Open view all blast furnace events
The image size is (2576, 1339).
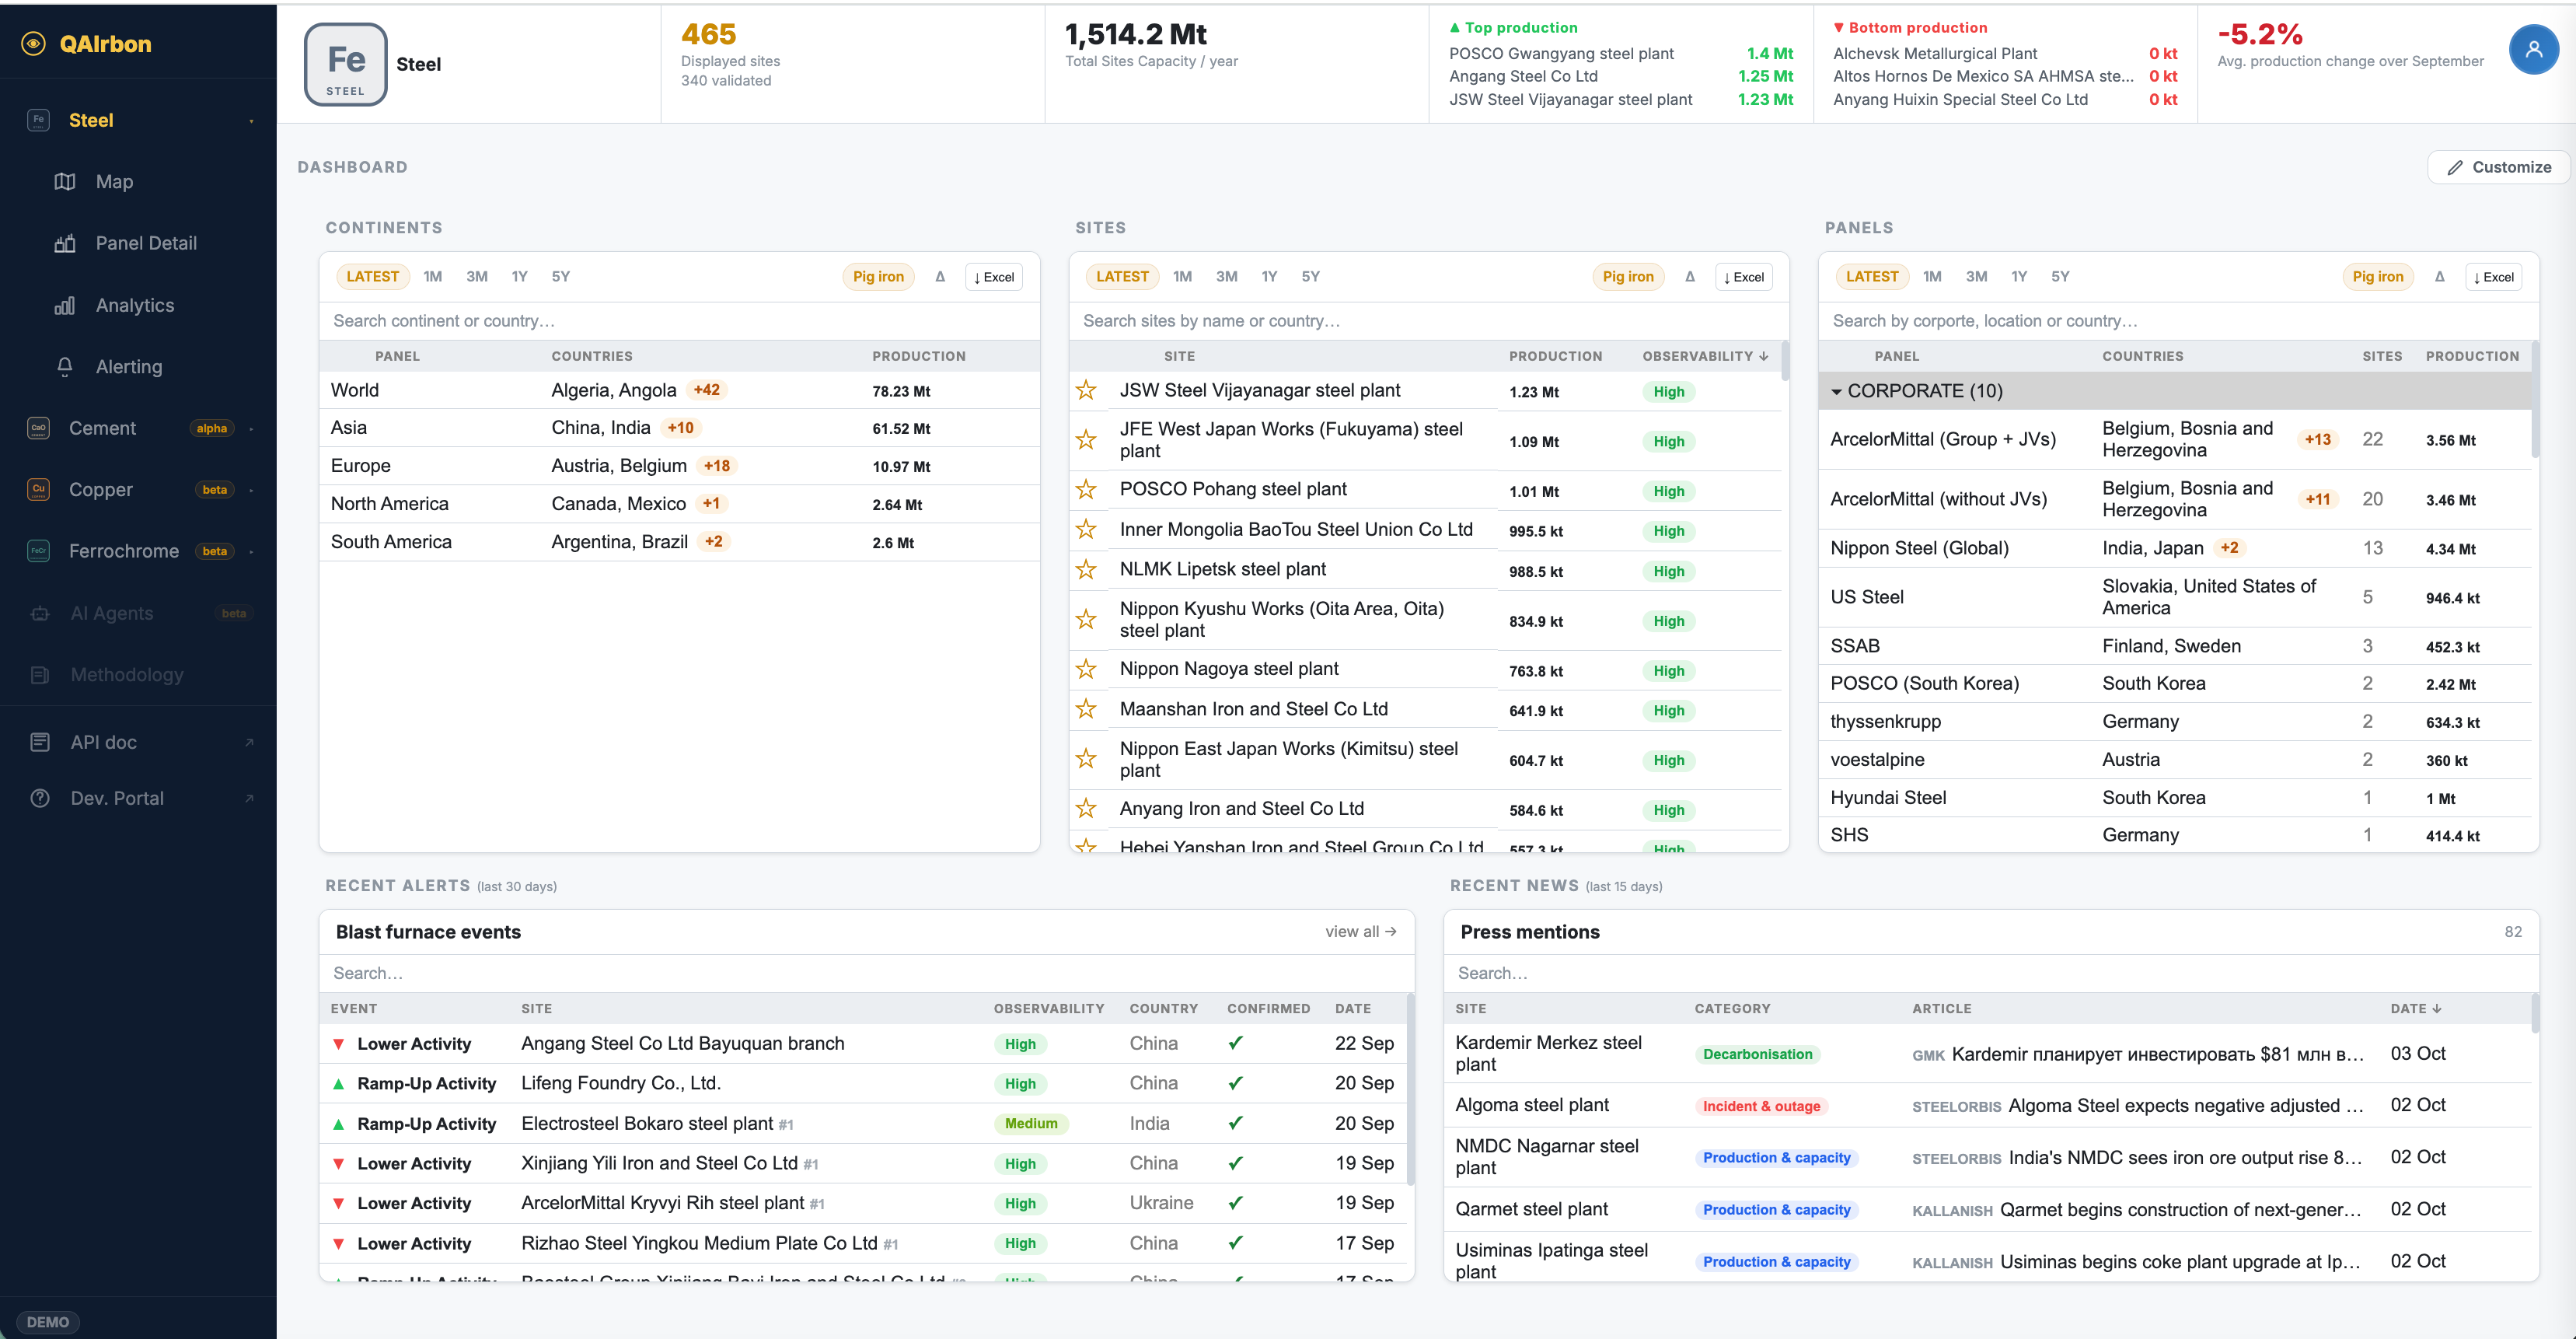coord(1360,932)
